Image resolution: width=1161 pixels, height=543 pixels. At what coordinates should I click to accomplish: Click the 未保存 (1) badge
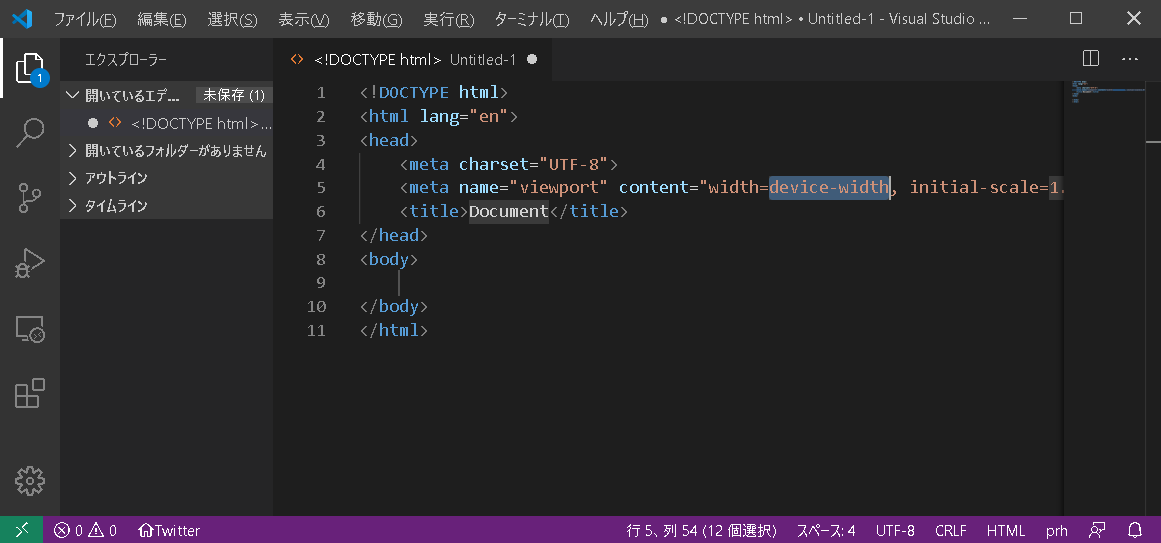point(234,96)
